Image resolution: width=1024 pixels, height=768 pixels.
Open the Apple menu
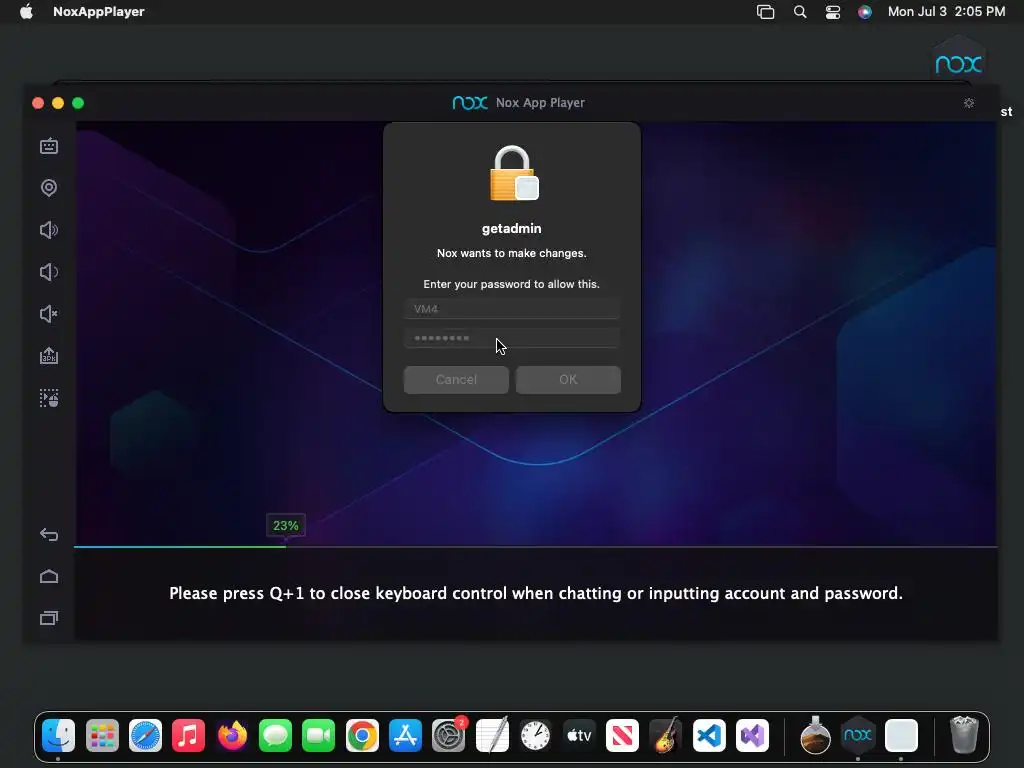coord(26,12)
